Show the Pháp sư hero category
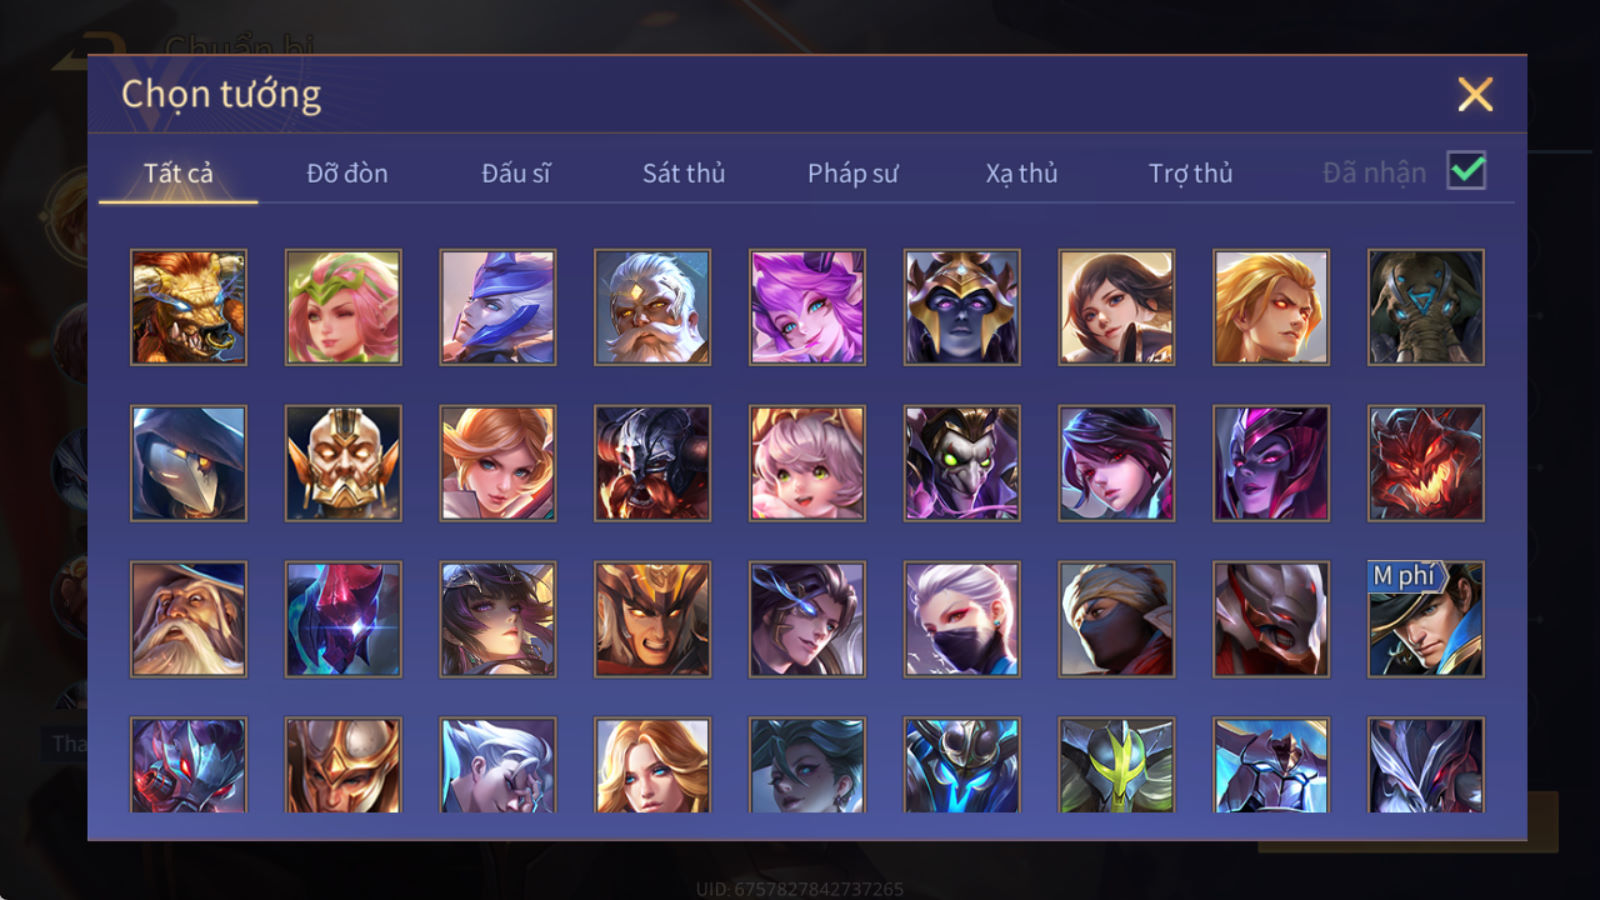Viewport: 1600px width, 900px height. point(853,173)
